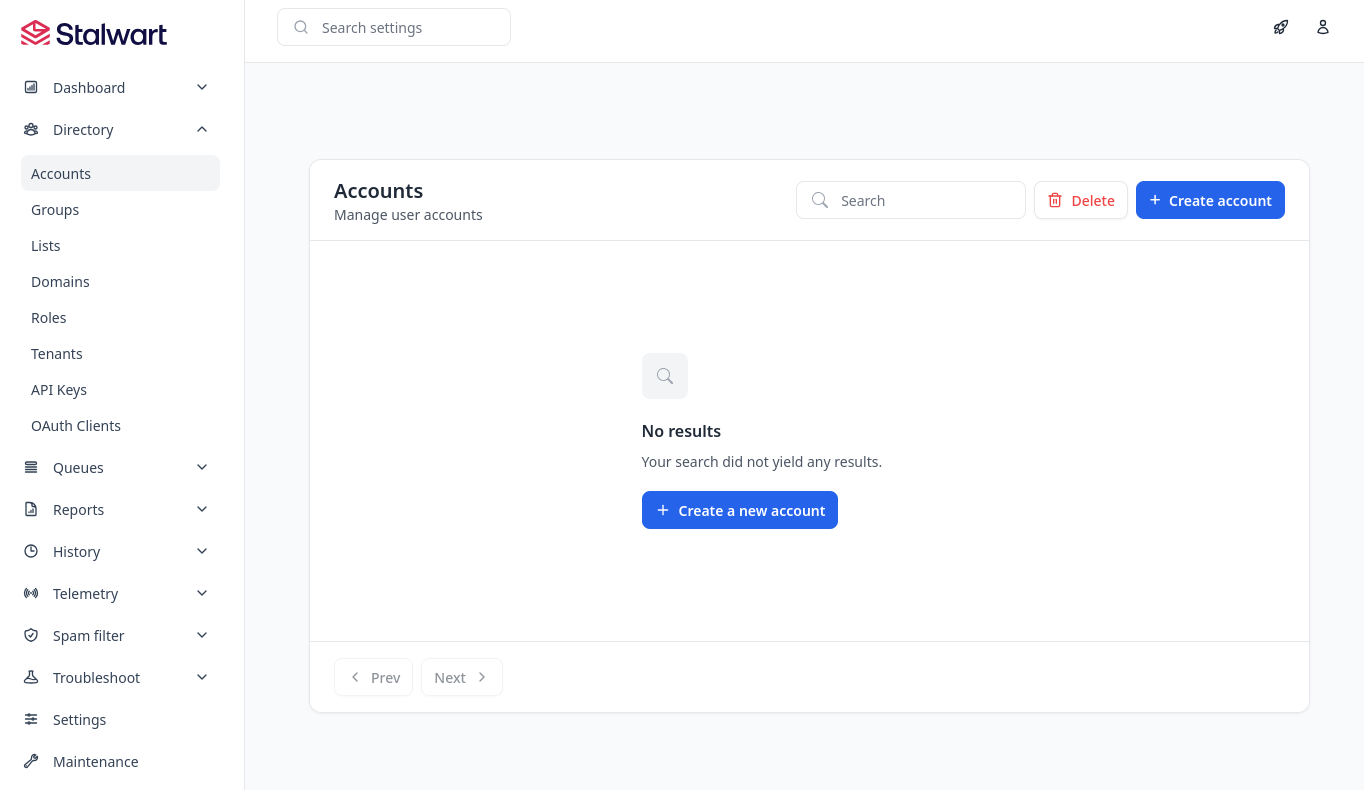Click the Settings sliders icon in sidebar

click(x=31, y=719)
